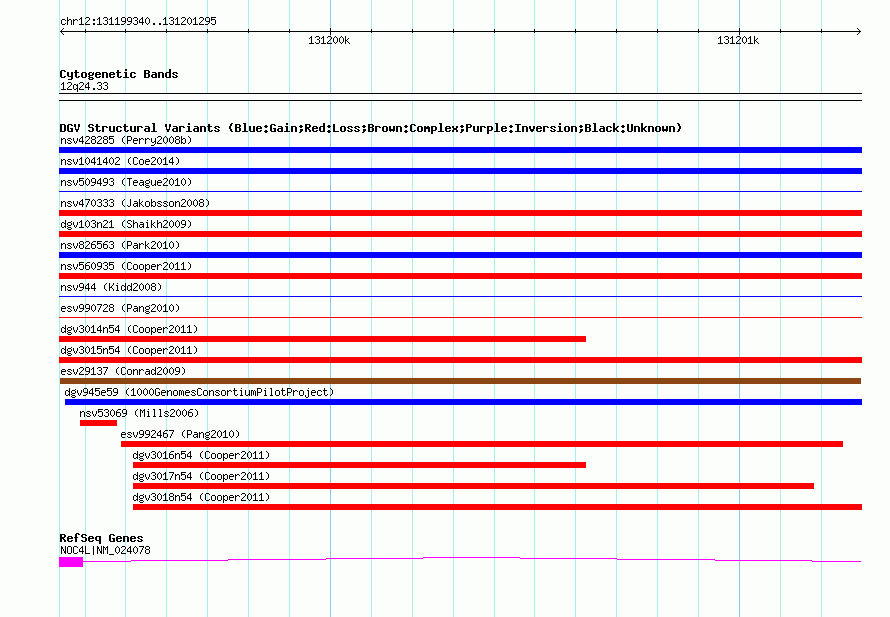Select the red bar under dgv3015n54
Image resolution: width=890 pixels, height=617 pixels.
460,360
